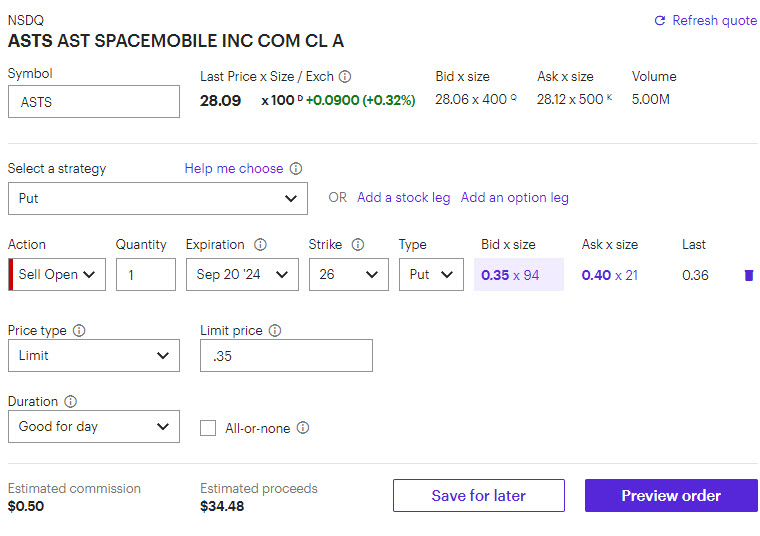
Task: Click the Refresh quote icon
Action: [659, 21]
